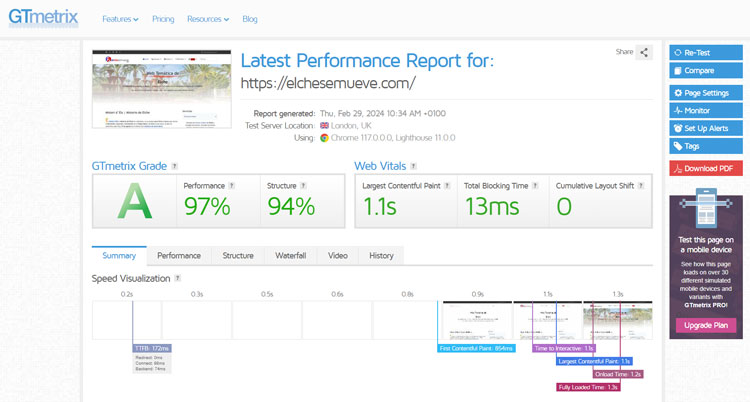
Task: Click the First Contentful Paint marker
Action: 476,348
